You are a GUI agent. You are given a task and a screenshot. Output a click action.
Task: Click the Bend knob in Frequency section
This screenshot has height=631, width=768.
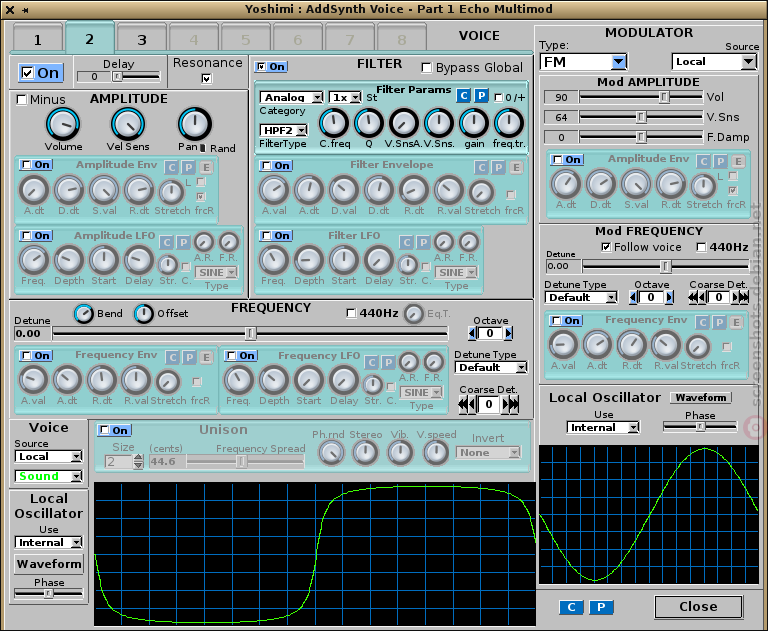tap(84, 314)
